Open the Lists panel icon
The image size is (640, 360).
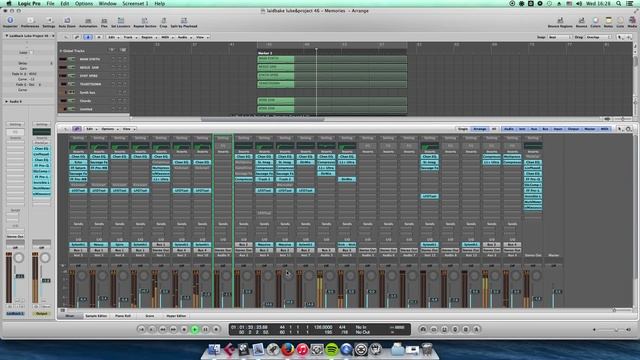click(x=620, y=20)
